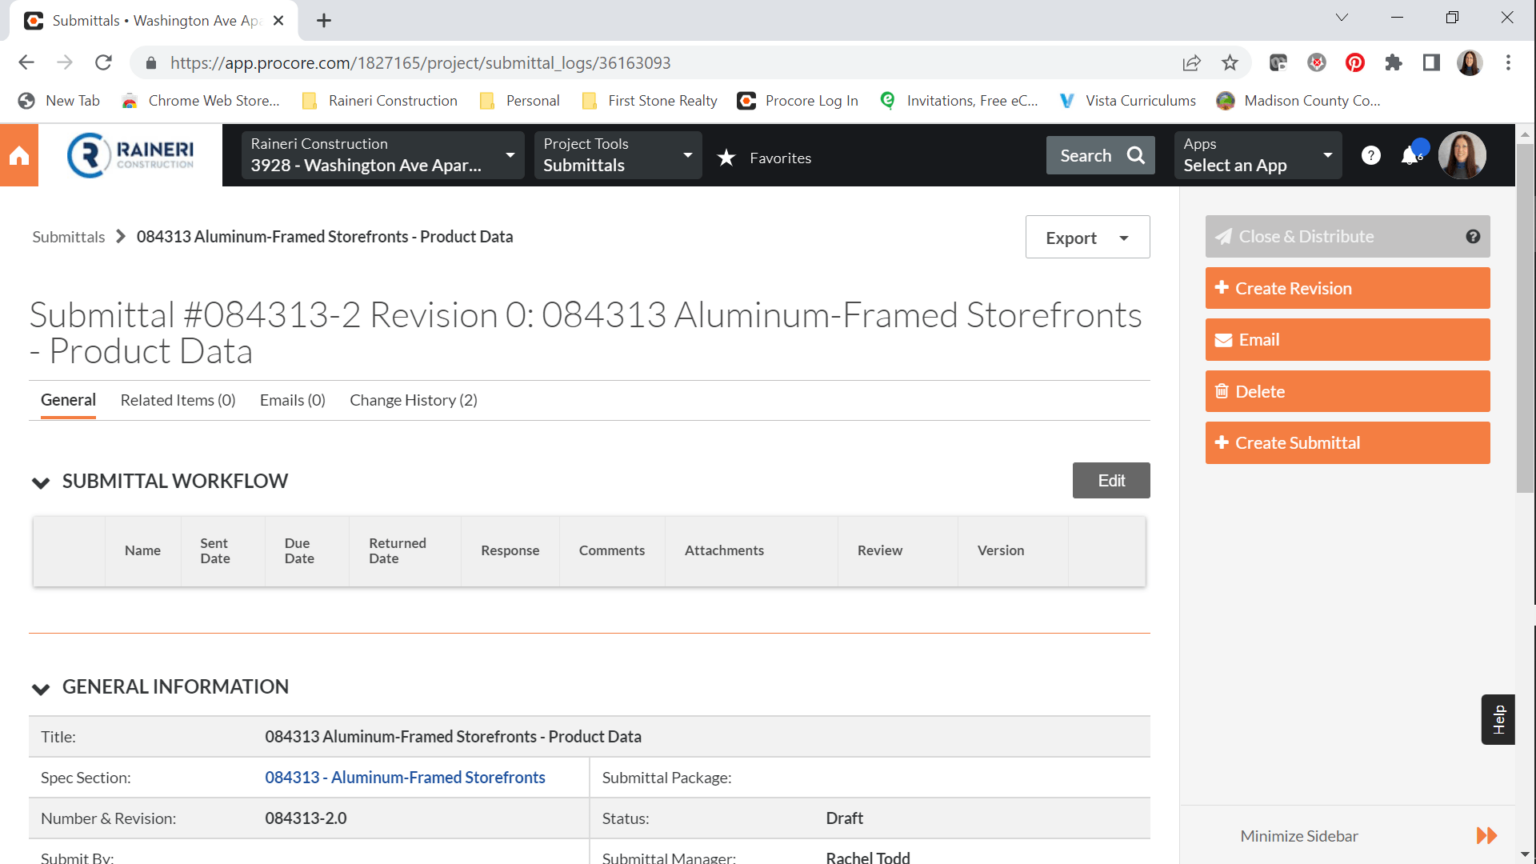Switch to the General tab
The height and width of the screenshot is (864, 1536).
tap(68, 400)
